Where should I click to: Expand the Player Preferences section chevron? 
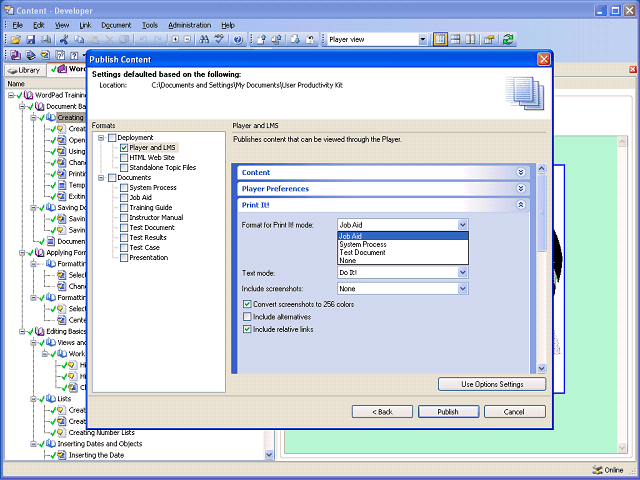[x=521, y=189]
